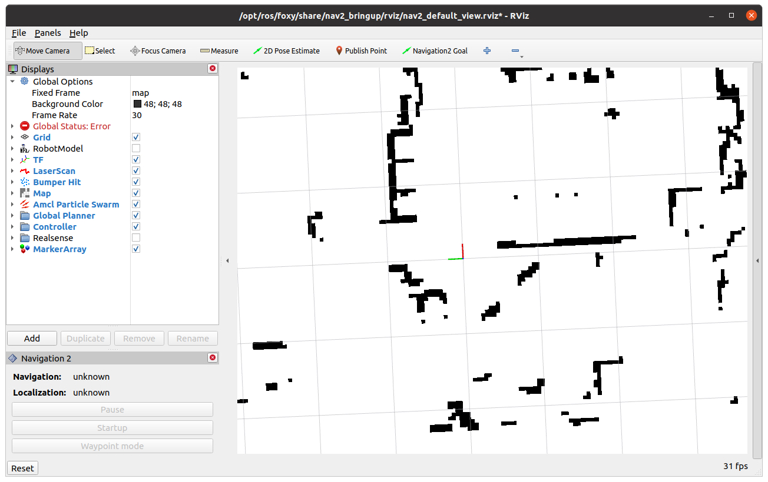This screenshot has width=768, height=482.
Task: Click the Grid display icon
Action: coord(24,137)
